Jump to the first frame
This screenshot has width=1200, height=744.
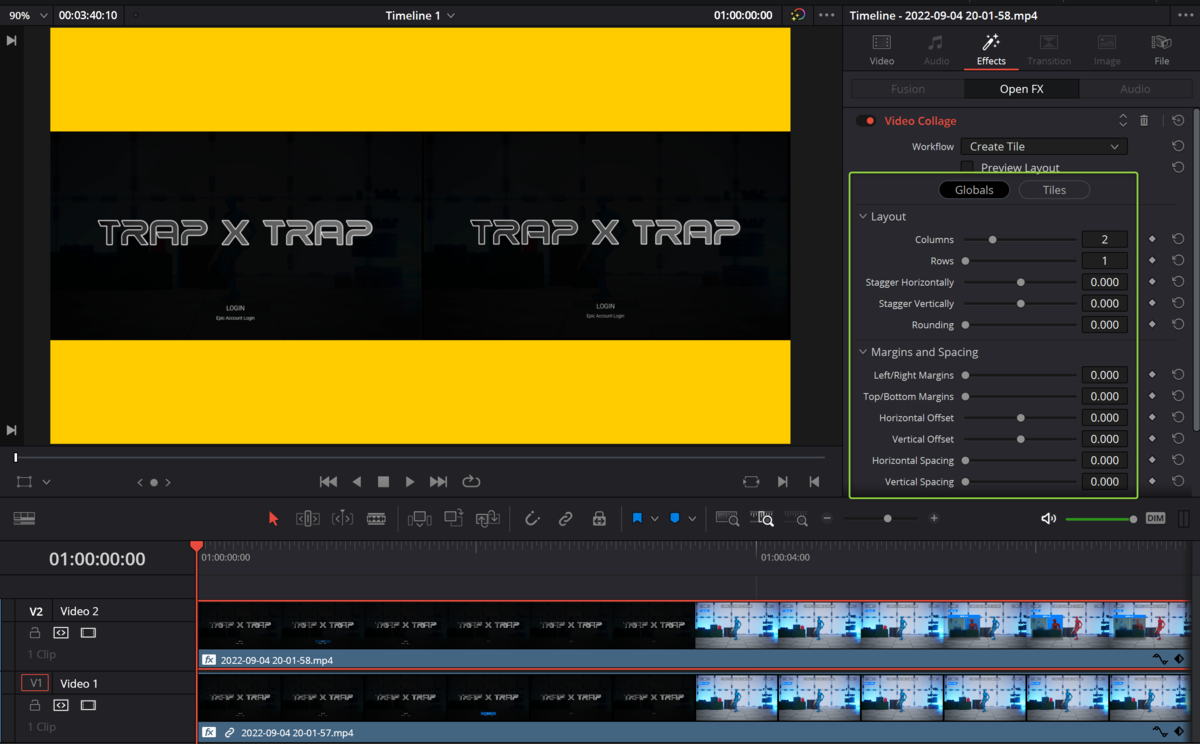point(328,481)
